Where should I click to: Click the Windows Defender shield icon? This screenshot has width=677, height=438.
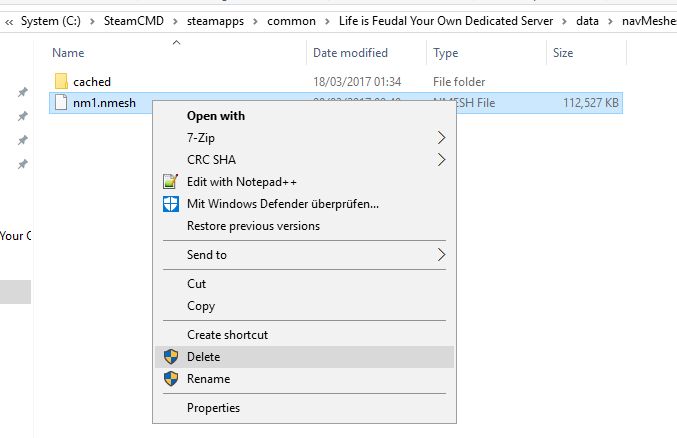(171, 204)
